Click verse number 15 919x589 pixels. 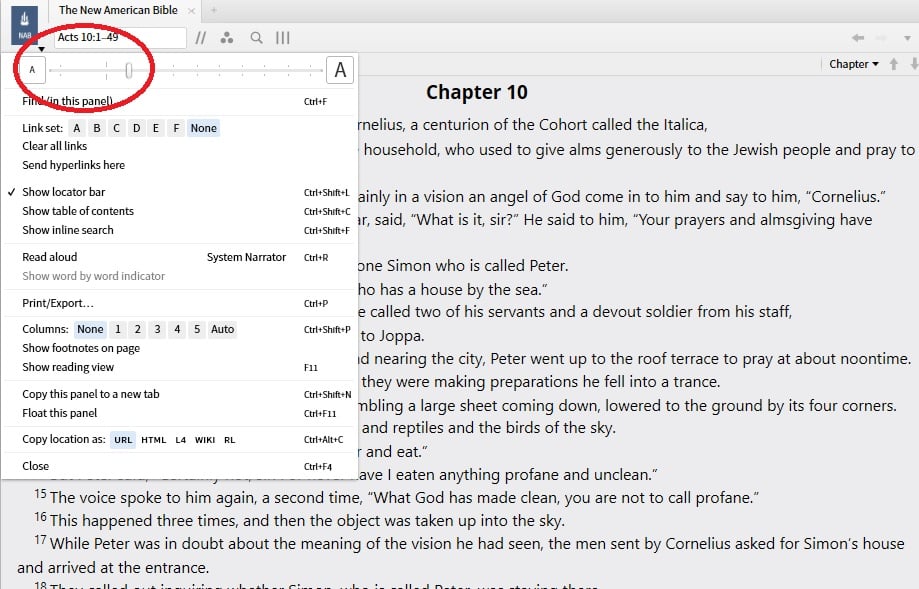[x=40, y=494]
